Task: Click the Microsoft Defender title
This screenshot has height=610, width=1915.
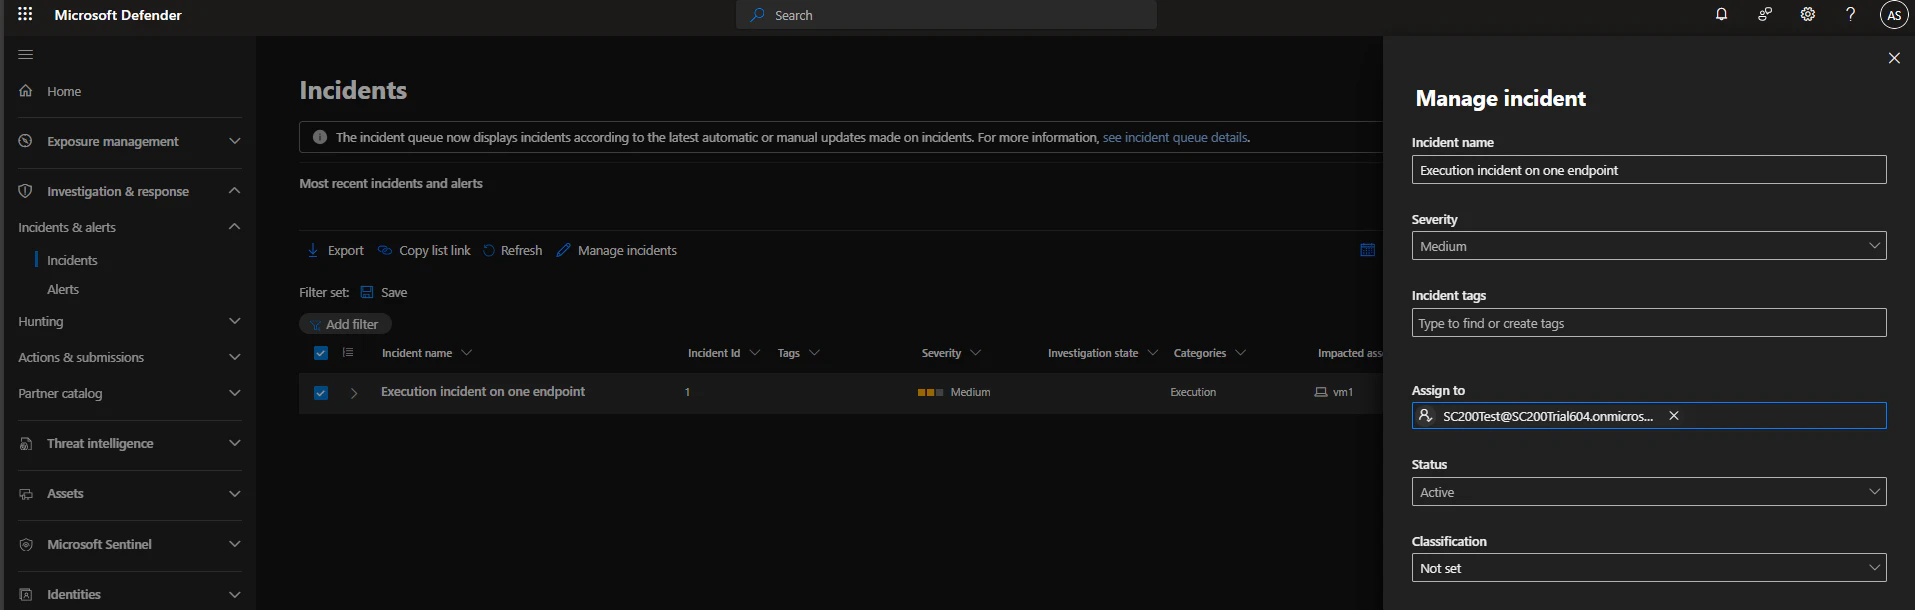Action: pyautogui.click(x=118, y=15)
